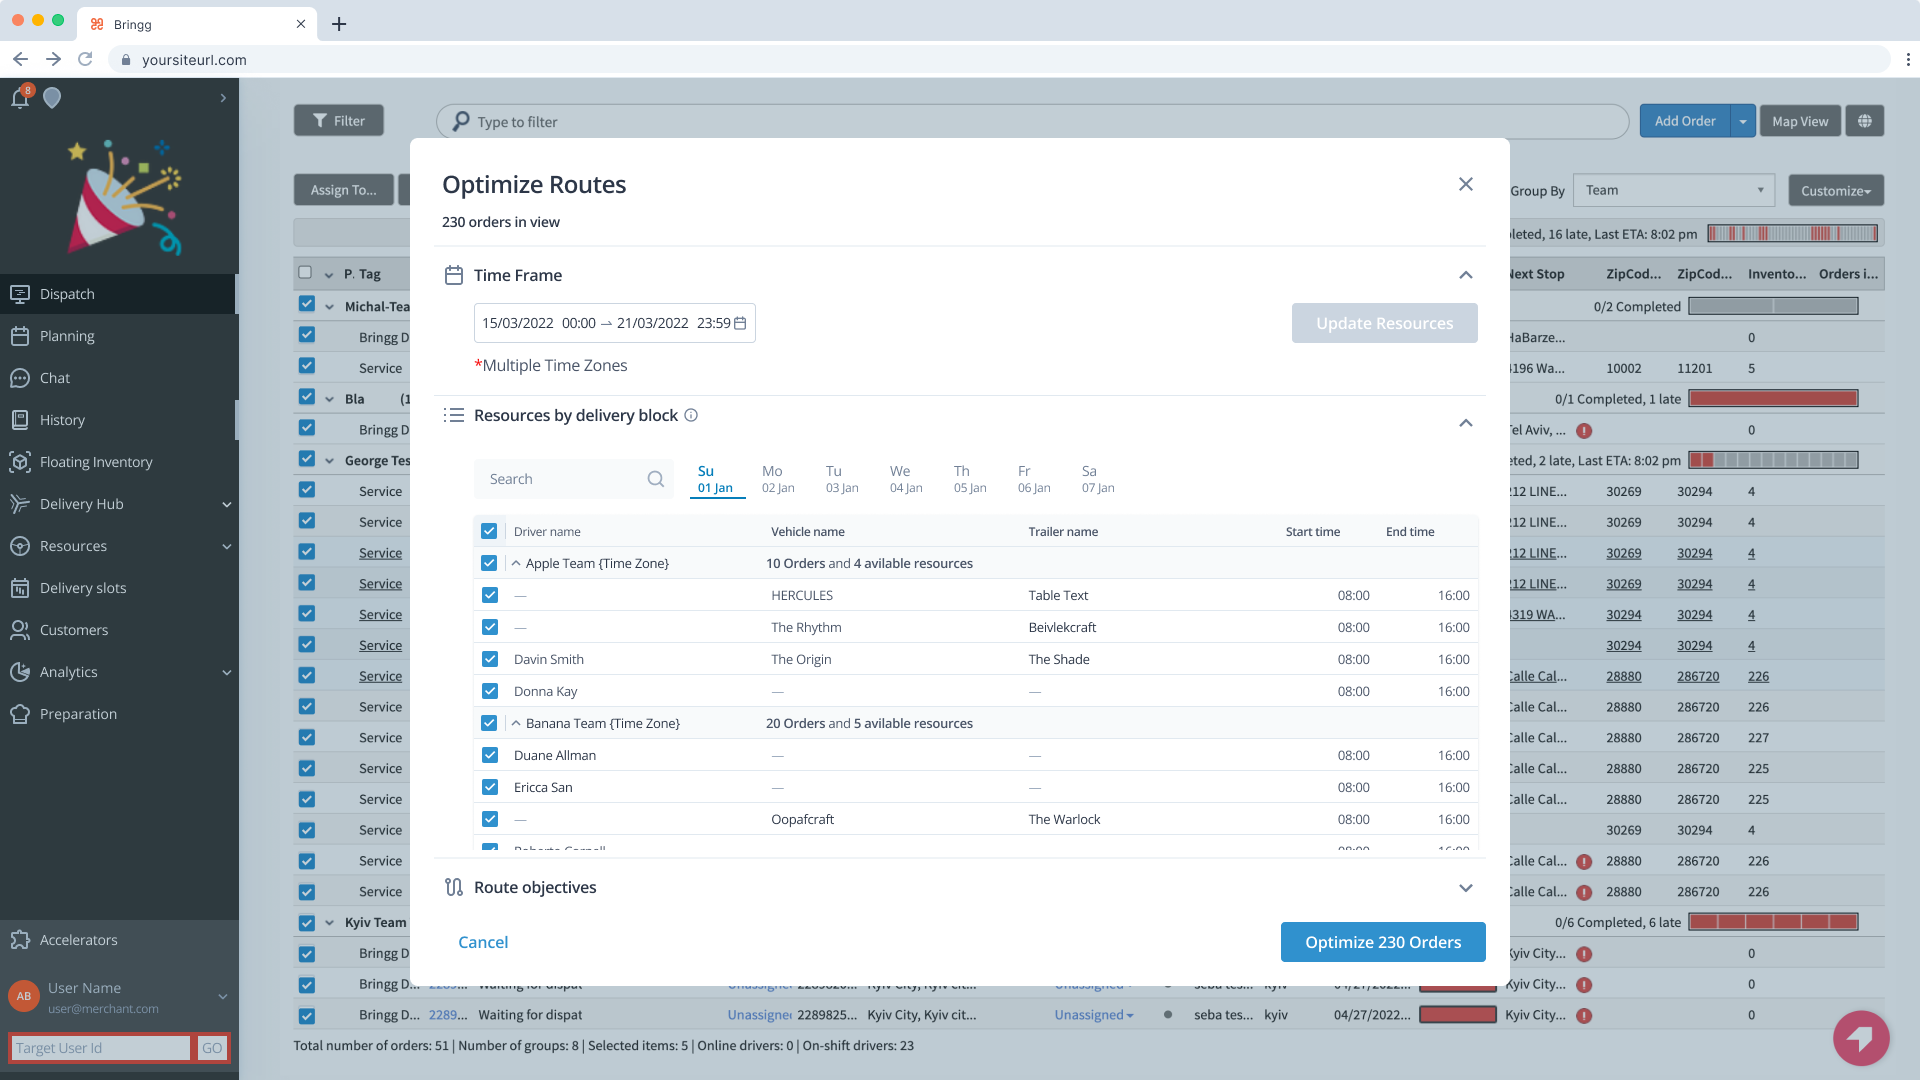The width and height of the screenshot is (1920, 1080).
Task: Select the Sa 07 Jan tab
Action: pos(1098,479)
